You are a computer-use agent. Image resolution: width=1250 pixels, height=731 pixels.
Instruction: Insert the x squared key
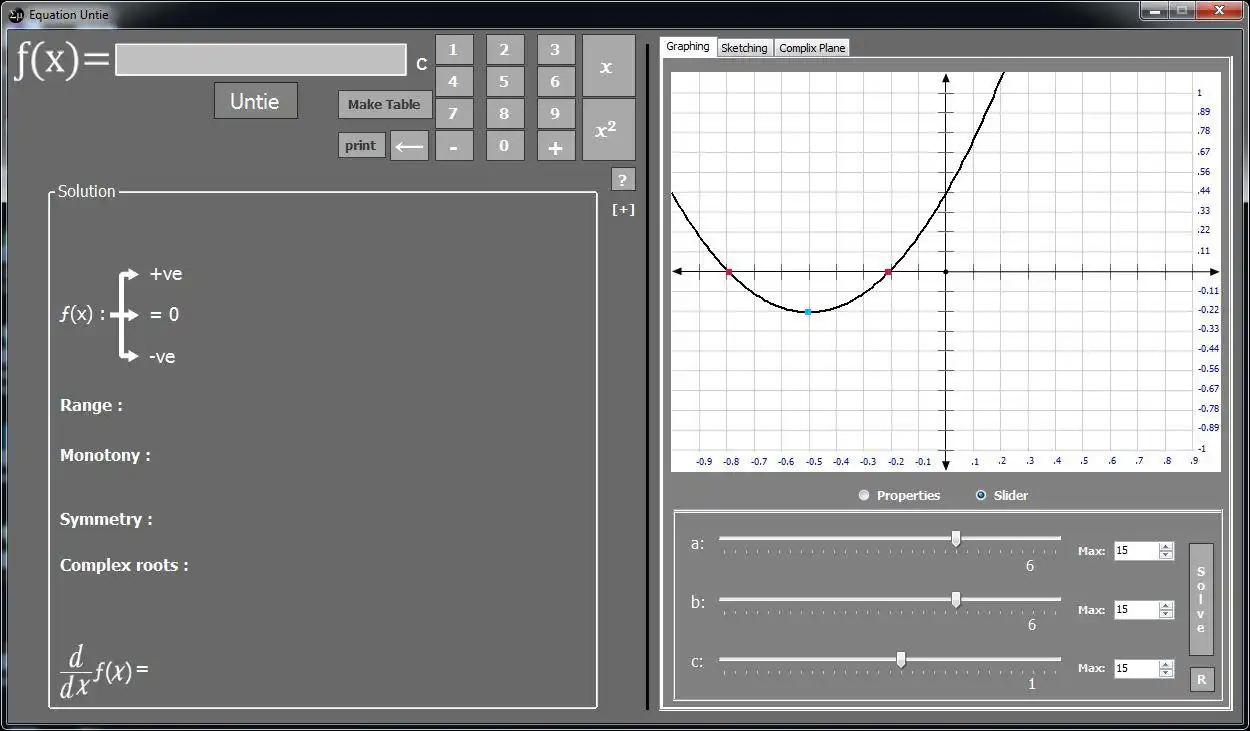click(x=608, y=130)
